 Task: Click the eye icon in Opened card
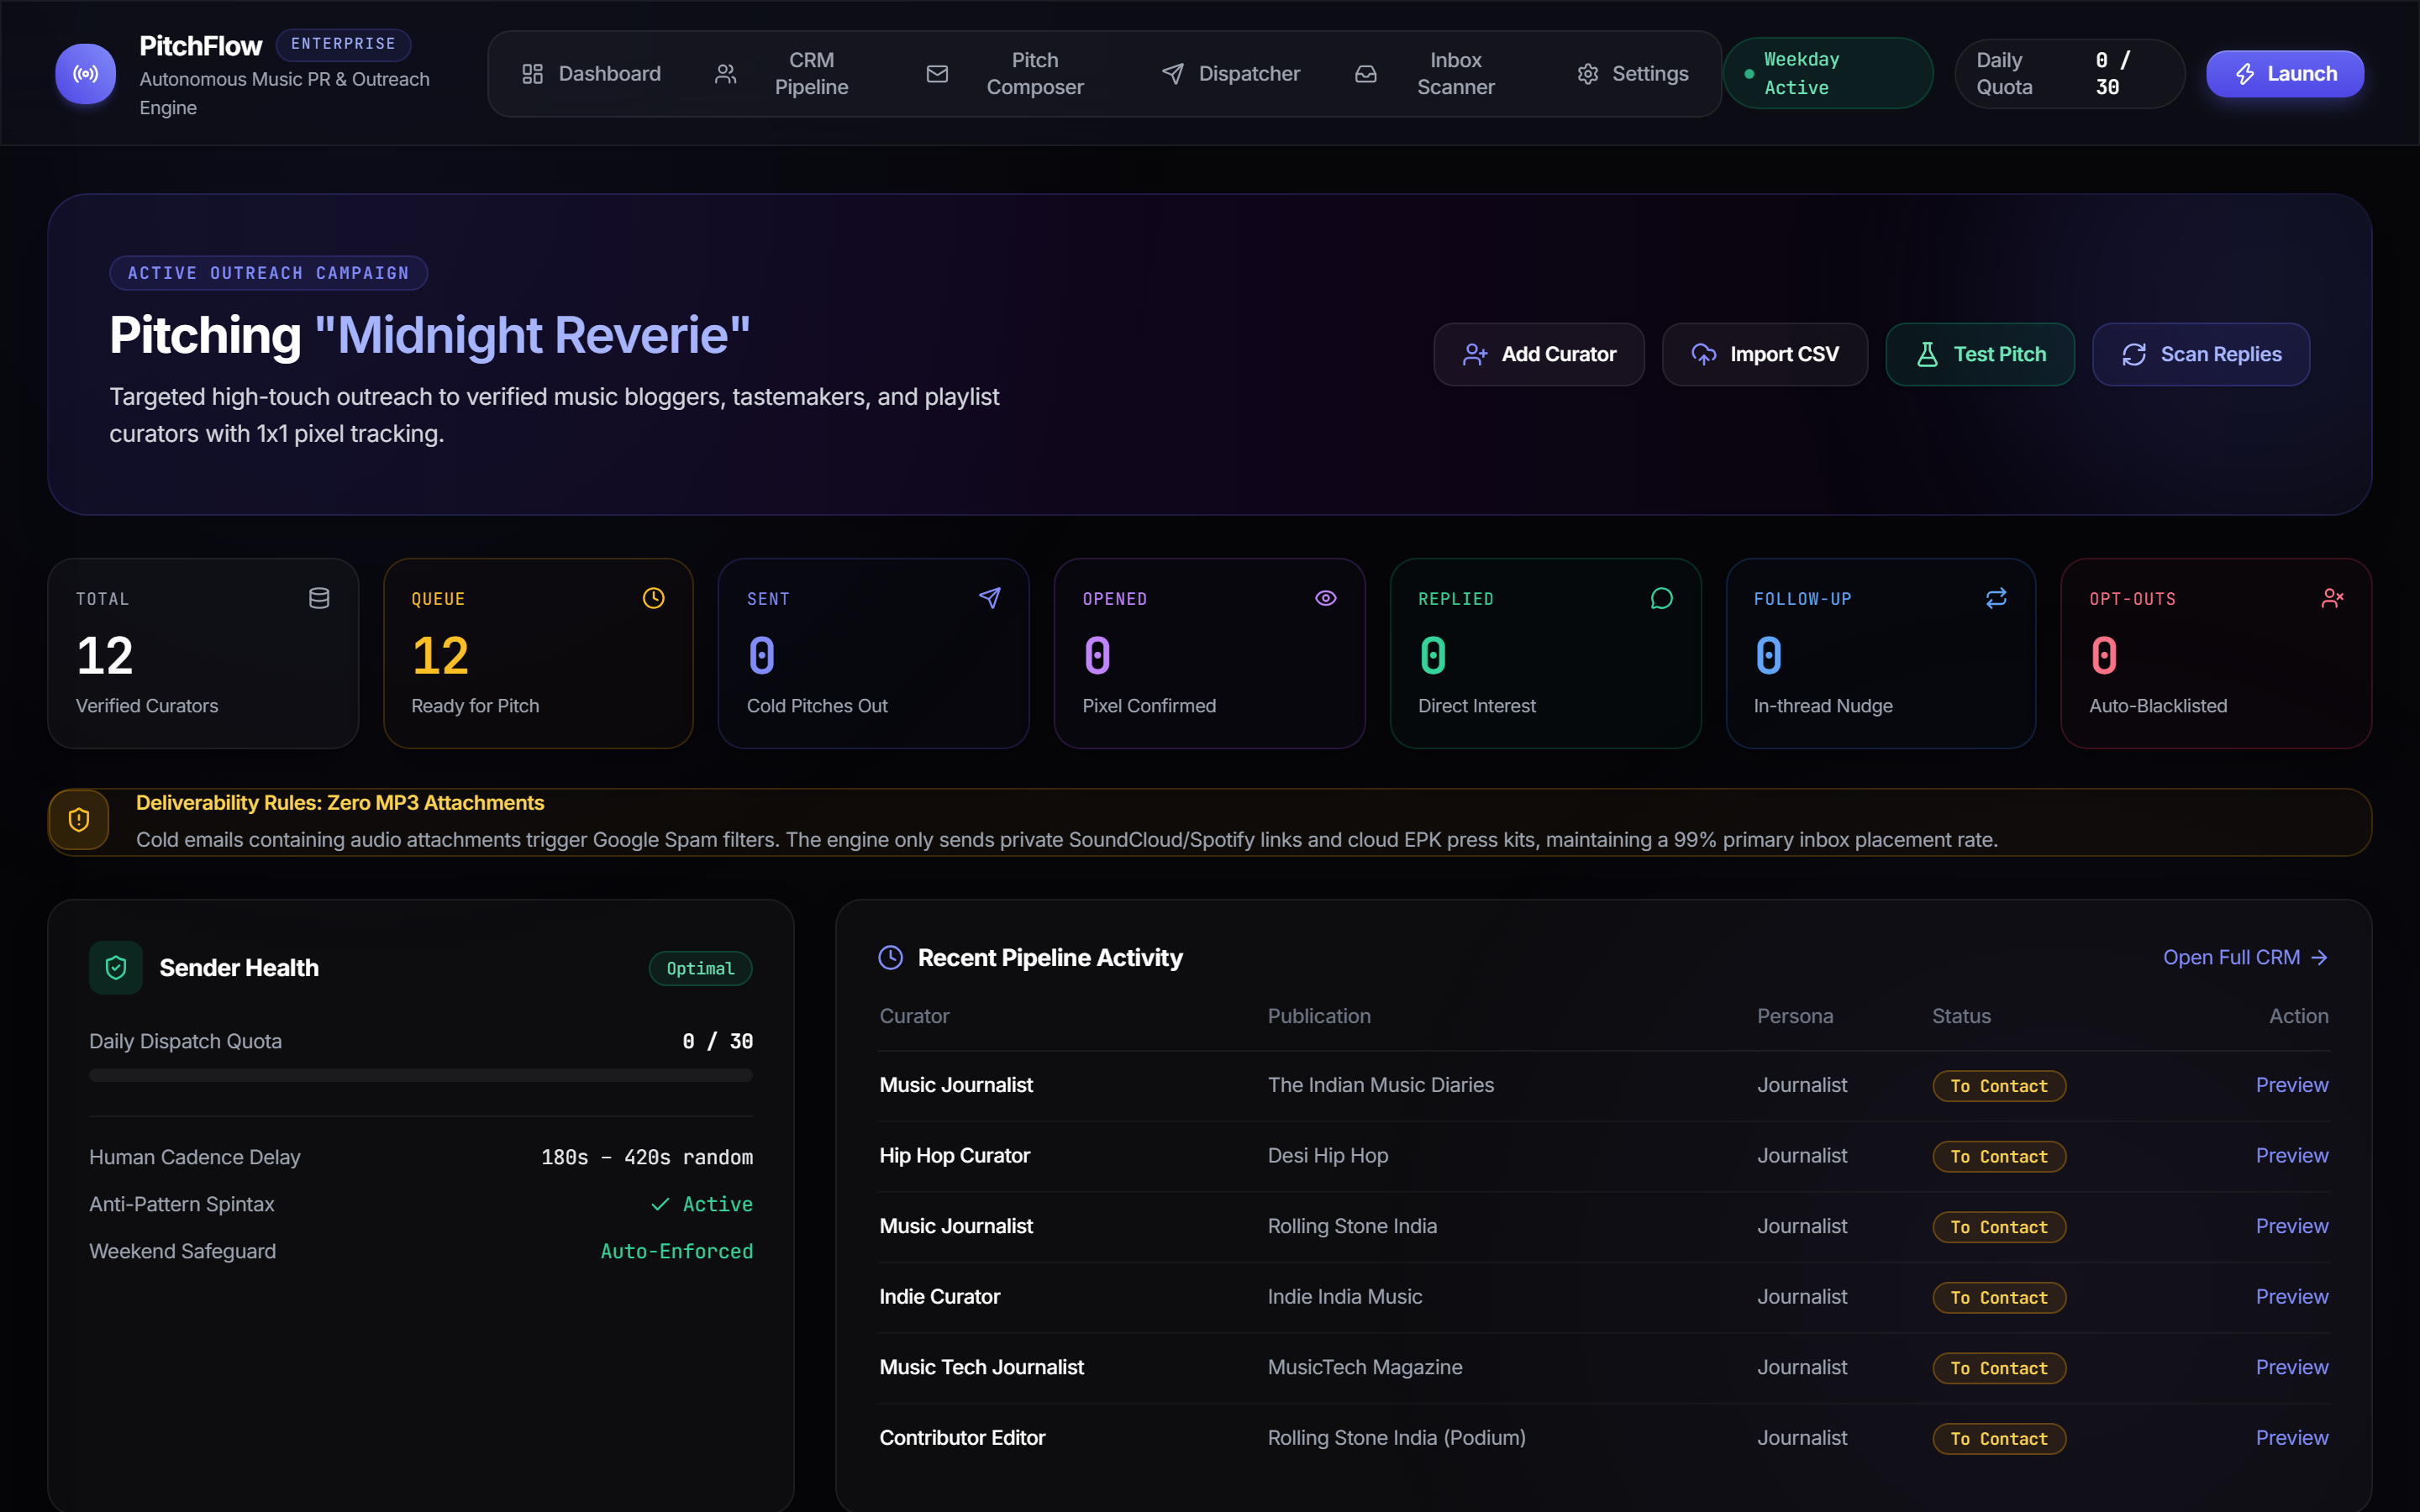click(1326, 598)
